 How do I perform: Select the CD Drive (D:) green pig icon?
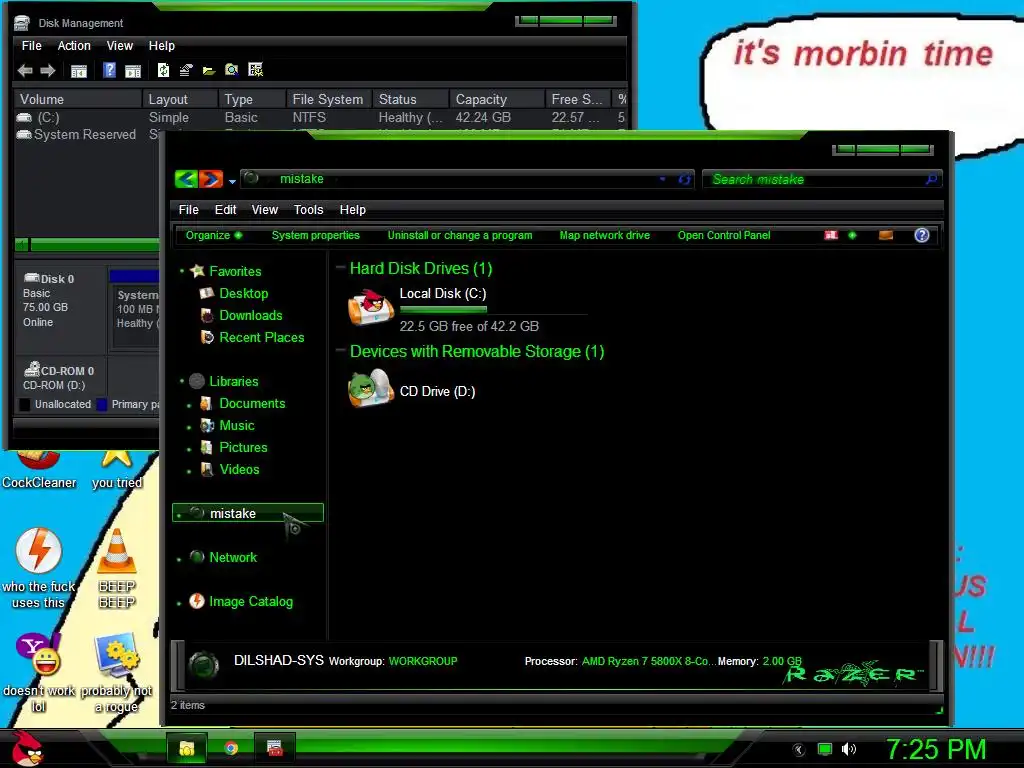point(370,388)
